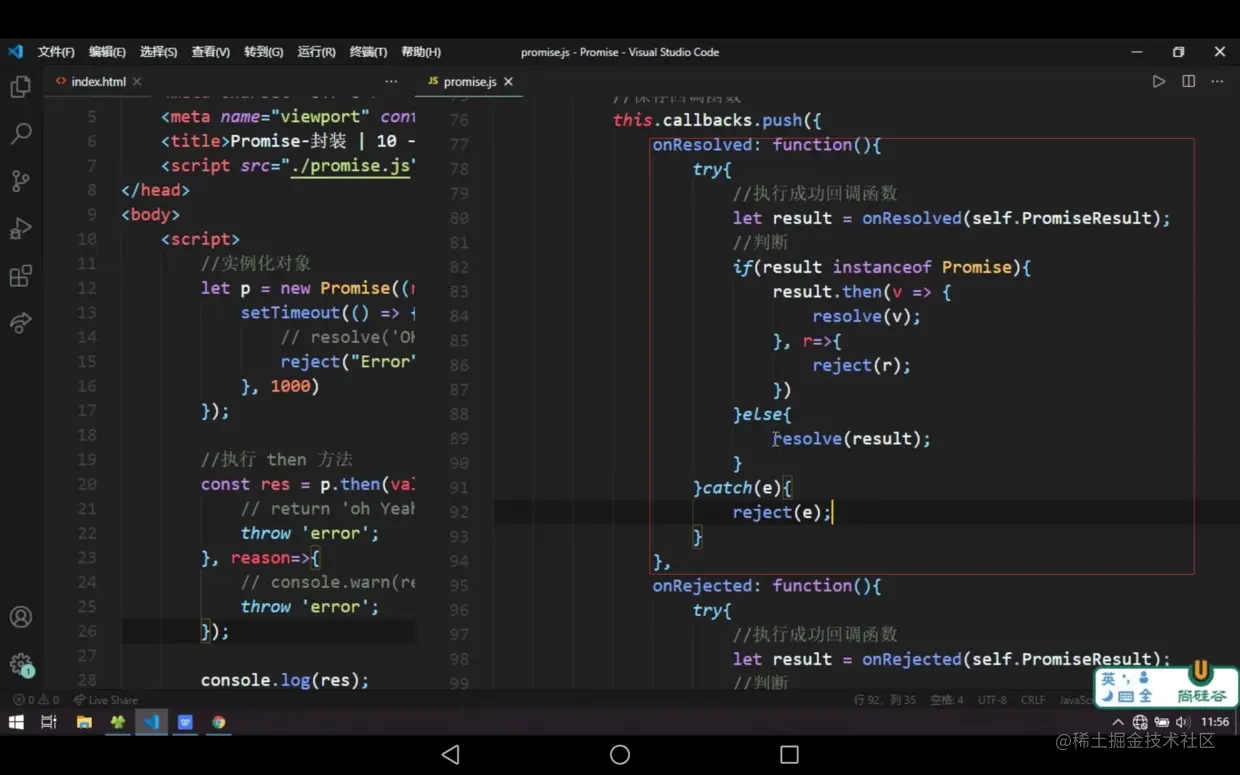This screenshot has width=1240, height=775.
Task: Click 'if(result instanceof Promise){' line
Action: pos(881,267)
